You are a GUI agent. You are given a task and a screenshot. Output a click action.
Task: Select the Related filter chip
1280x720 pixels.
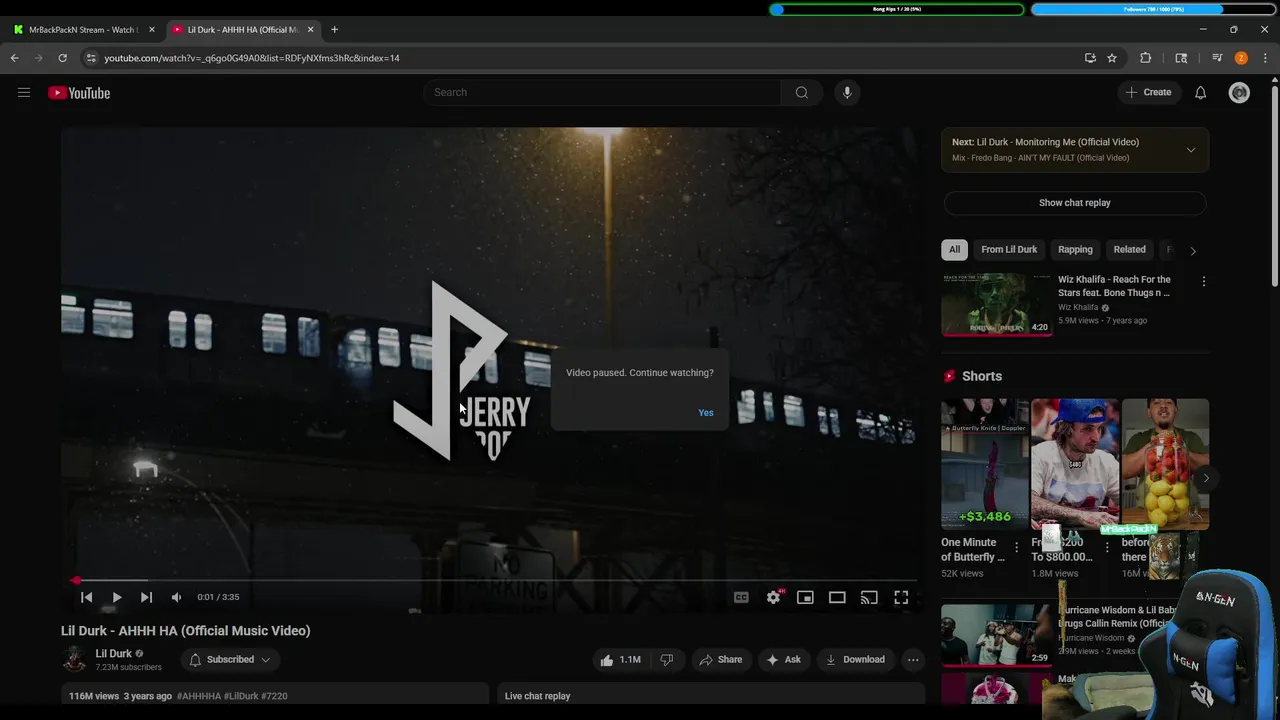click(x=1129, y=249)
